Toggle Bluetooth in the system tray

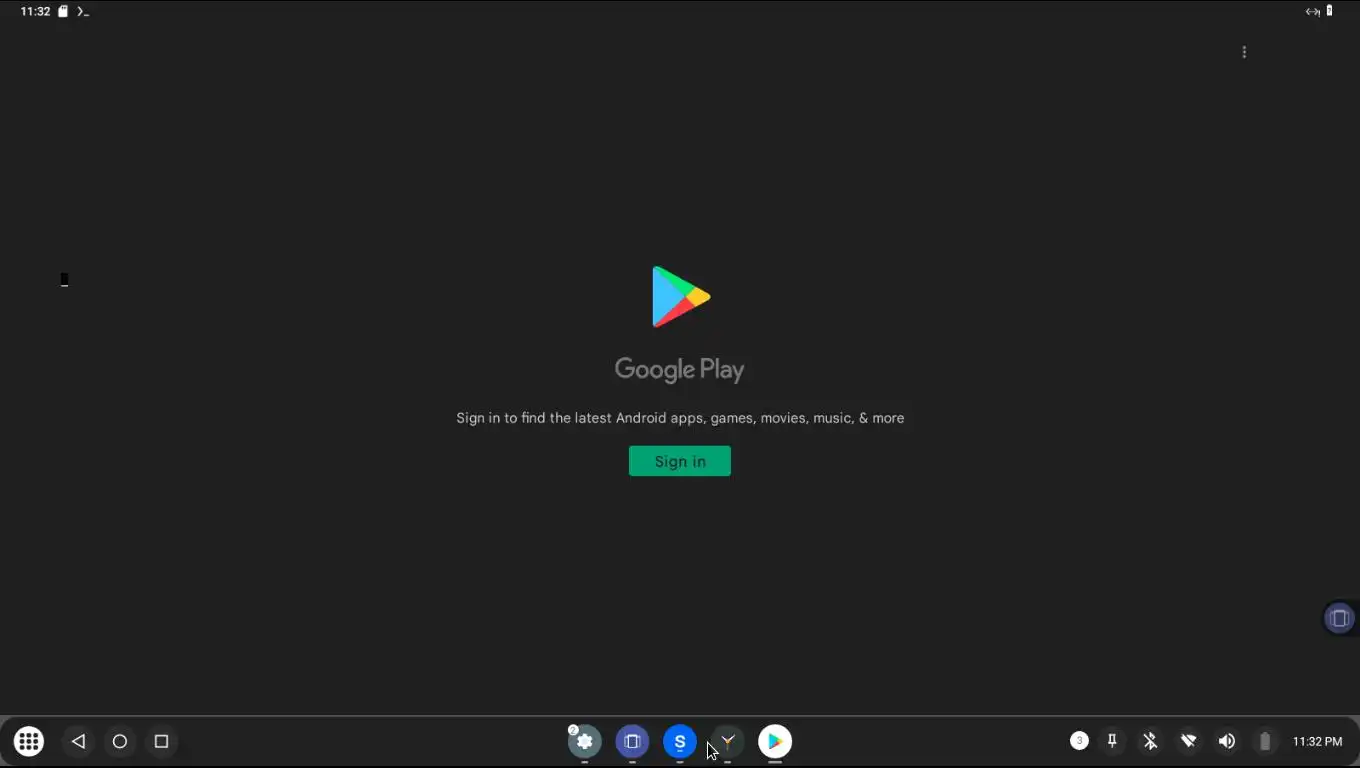click(1150, 741)
